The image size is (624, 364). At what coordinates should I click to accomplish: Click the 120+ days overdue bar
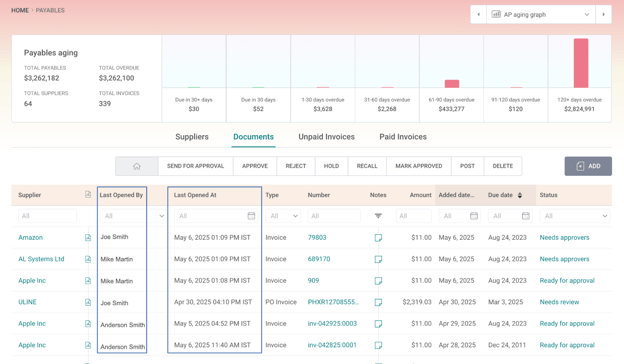tap(581, 63)
